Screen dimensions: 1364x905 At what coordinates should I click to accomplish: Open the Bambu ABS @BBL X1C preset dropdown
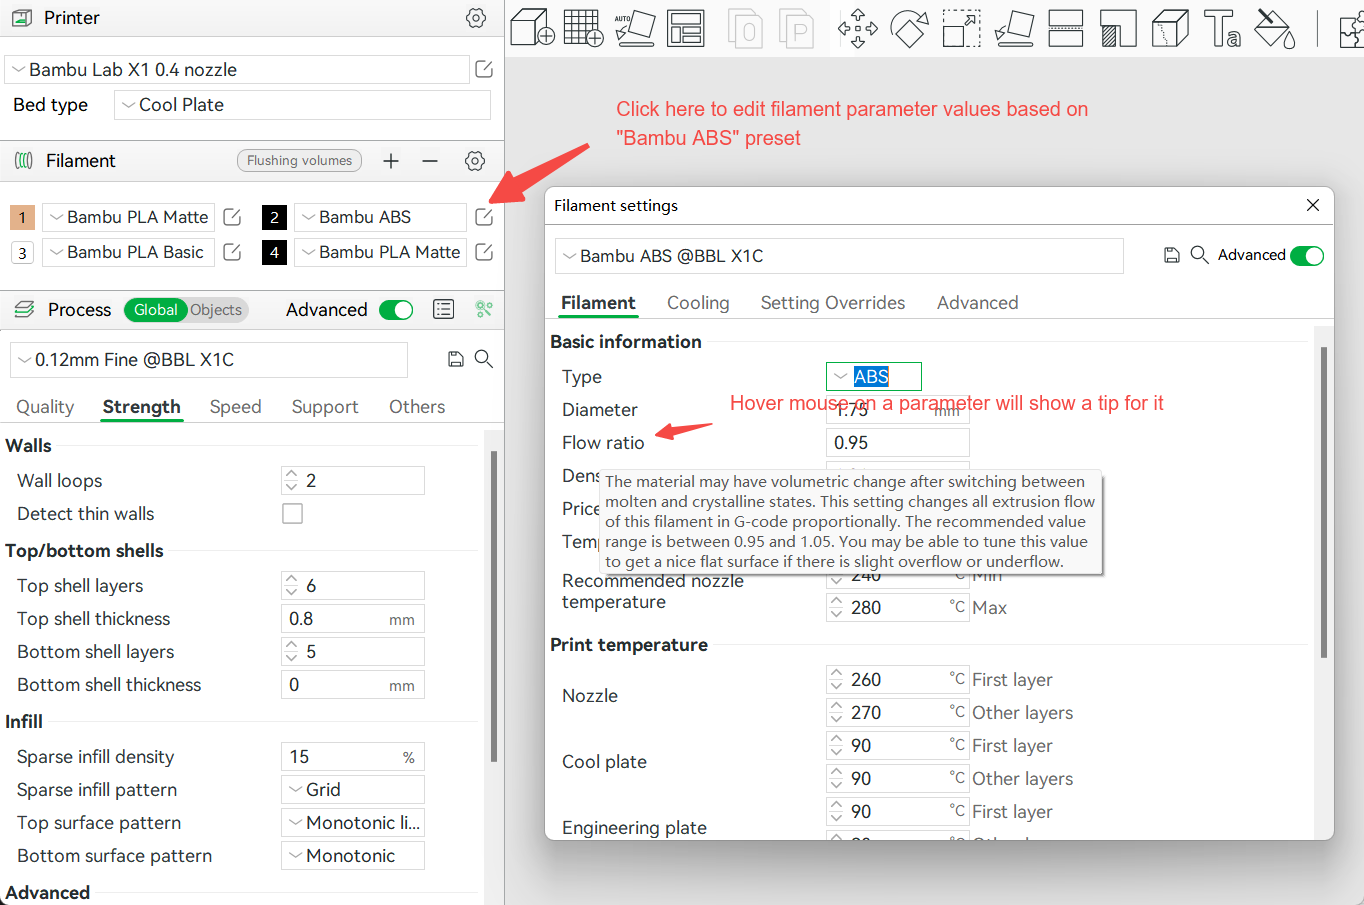839,256
